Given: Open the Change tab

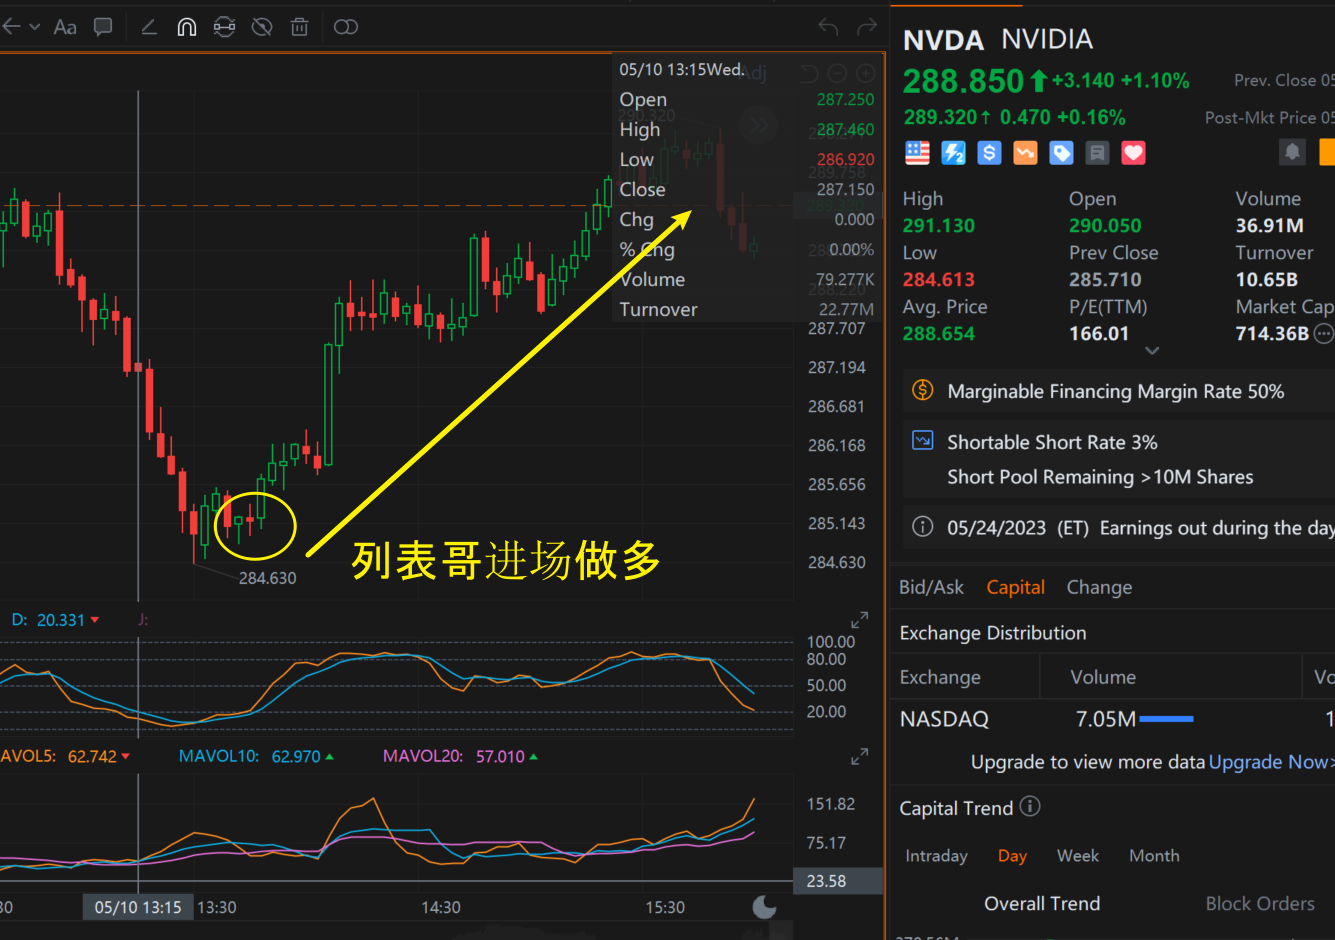Looking at the screenshot, I should (x=1099, y=587).
